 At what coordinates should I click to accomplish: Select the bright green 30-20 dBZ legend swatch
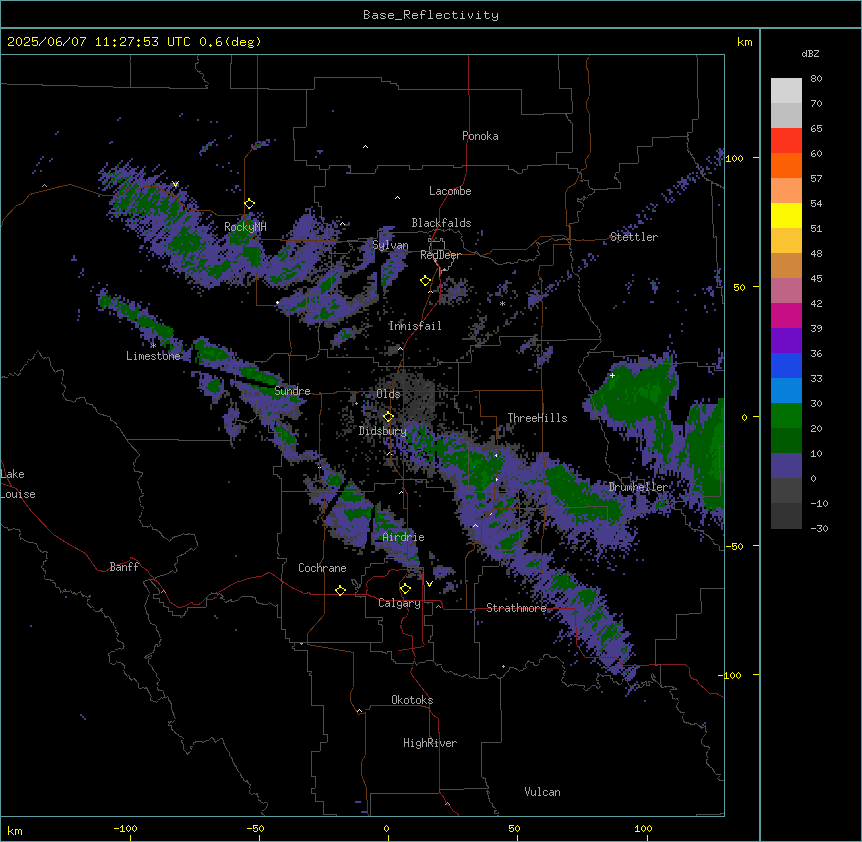(x=786, y=416)
